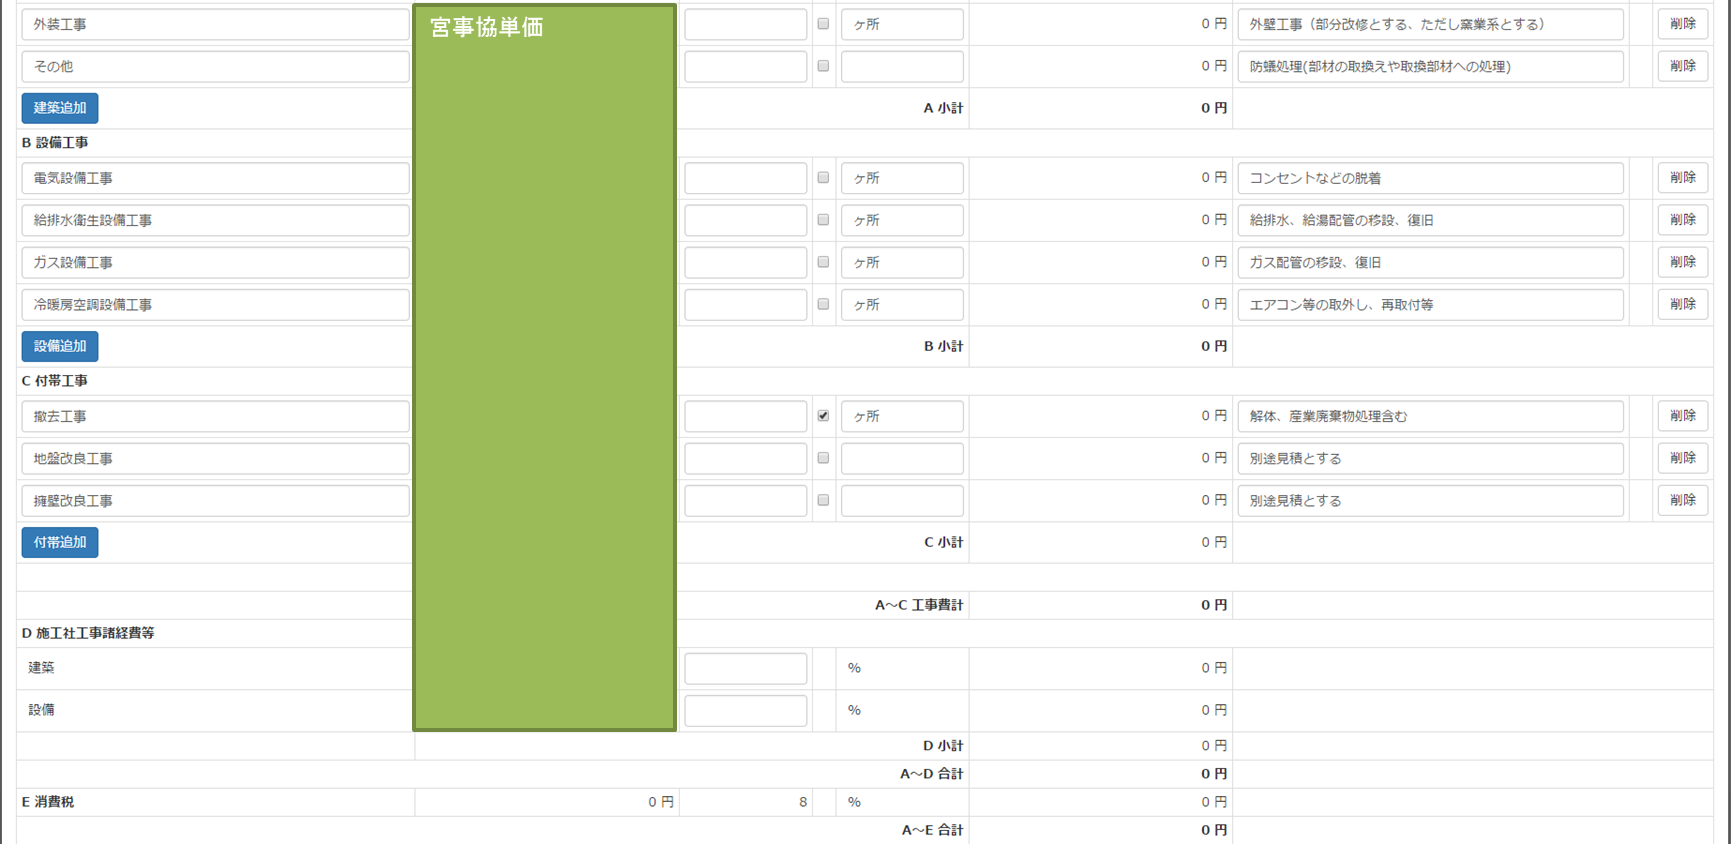Uncheck the checkbox for 撤去工事
1731x844 pixels.
[823, 416]
